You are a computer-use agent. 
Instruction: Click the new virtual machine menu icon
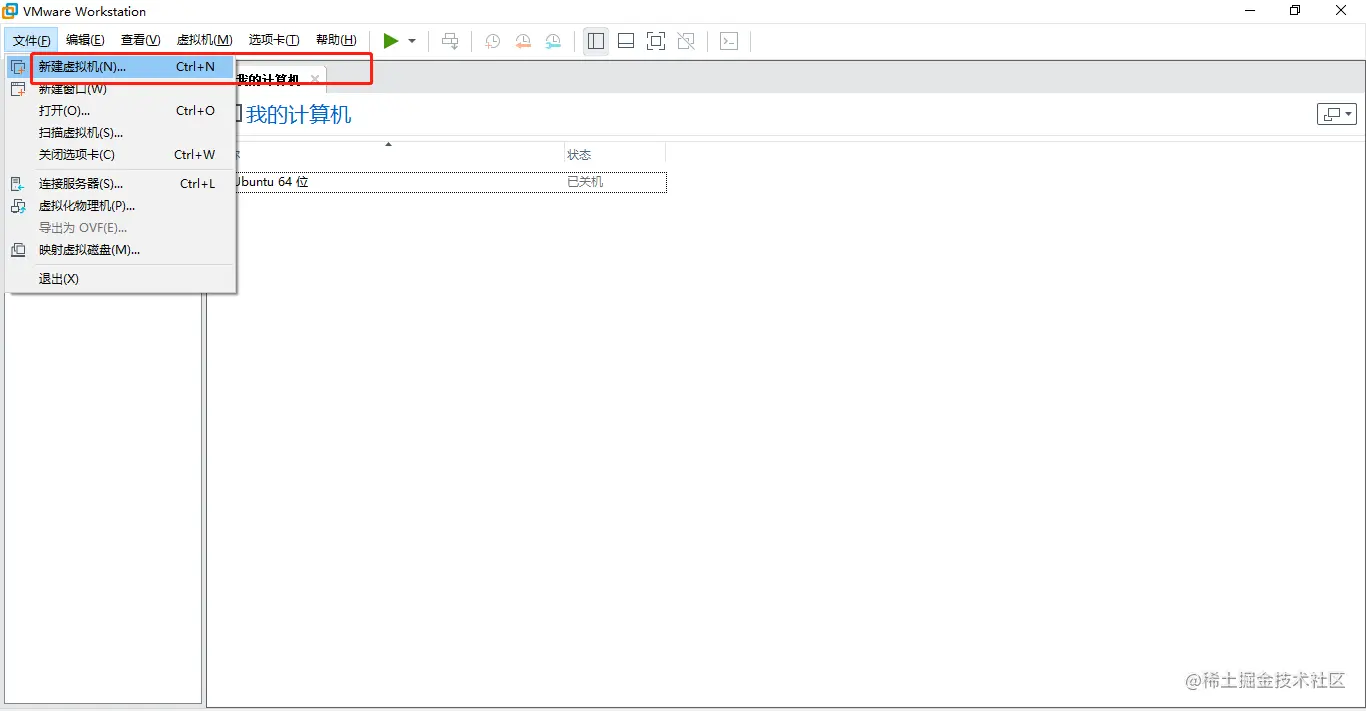click(18, 67)
